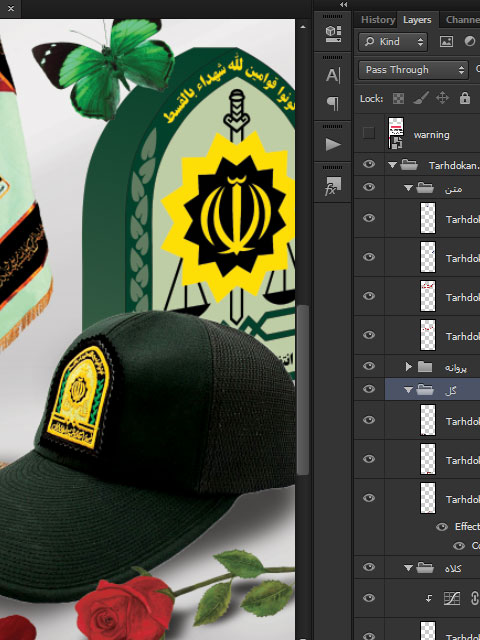Collapse the گل group
This screenshot has height=640, width=480.
point(408,390)
